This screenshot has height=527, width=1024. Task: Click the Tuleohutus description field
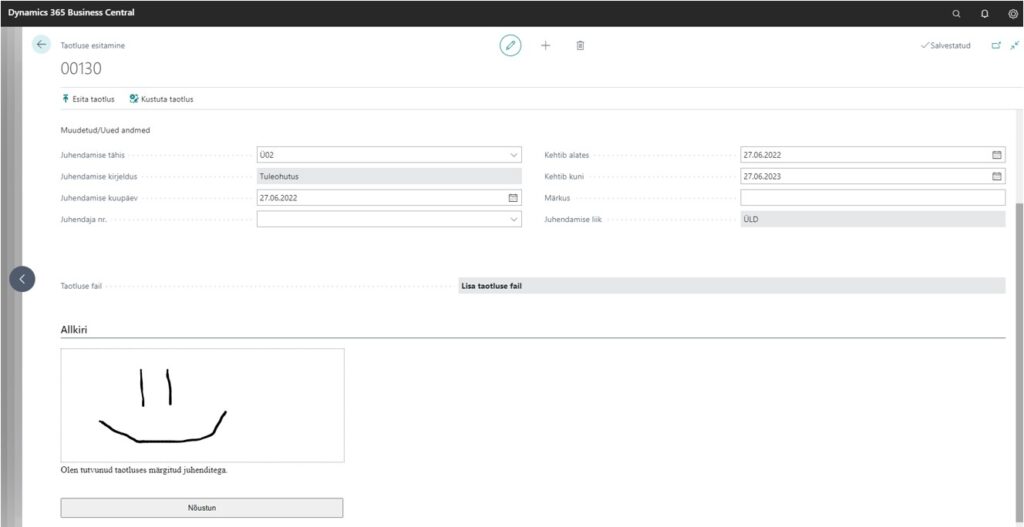(389, 176)
